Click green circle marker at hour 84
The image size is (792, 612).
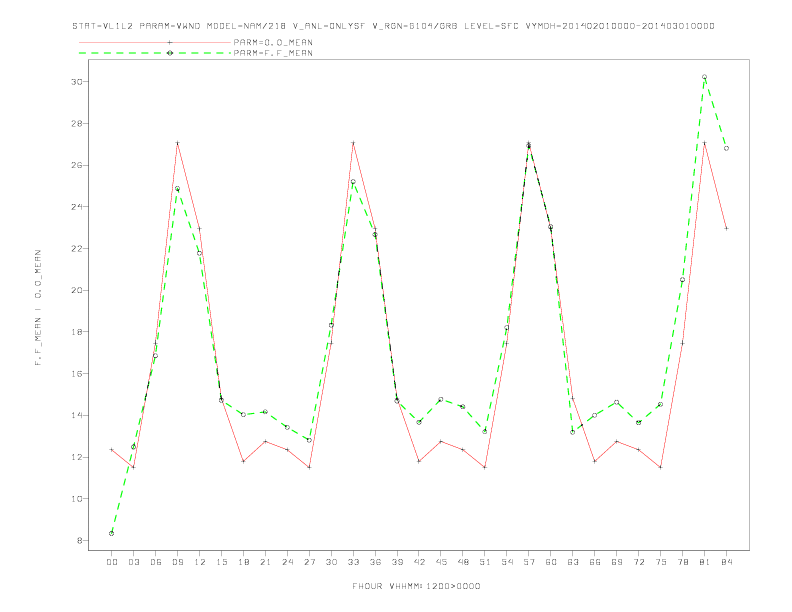click(726, 148)
